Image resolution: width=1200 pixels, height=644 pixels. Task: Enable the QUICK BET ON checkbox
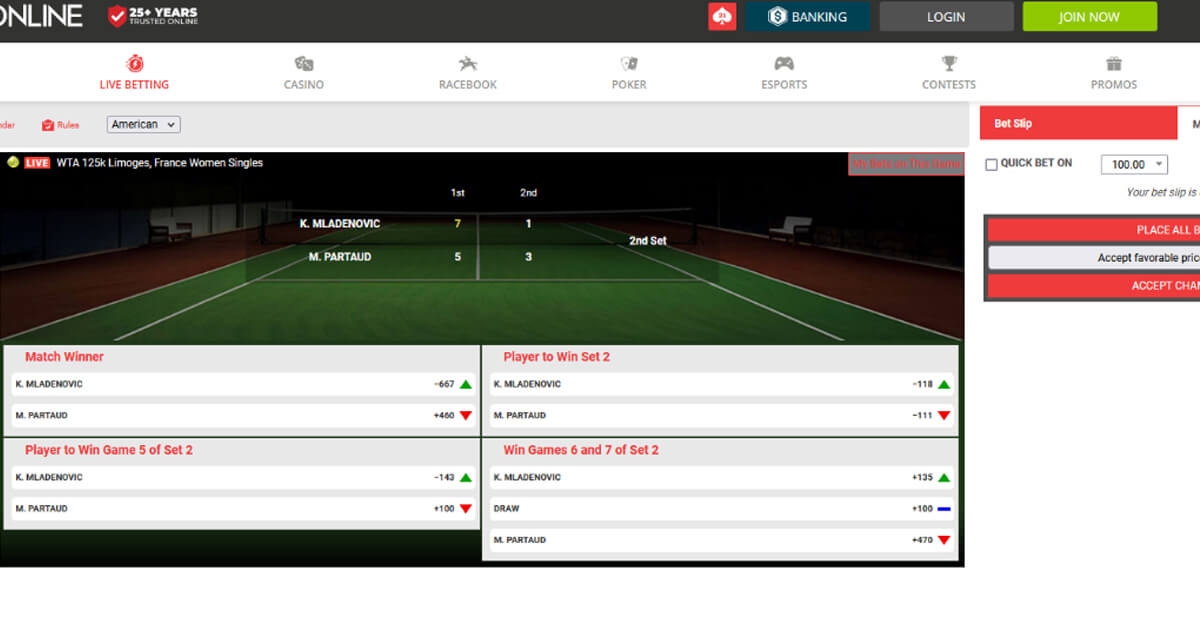point(991,163)
